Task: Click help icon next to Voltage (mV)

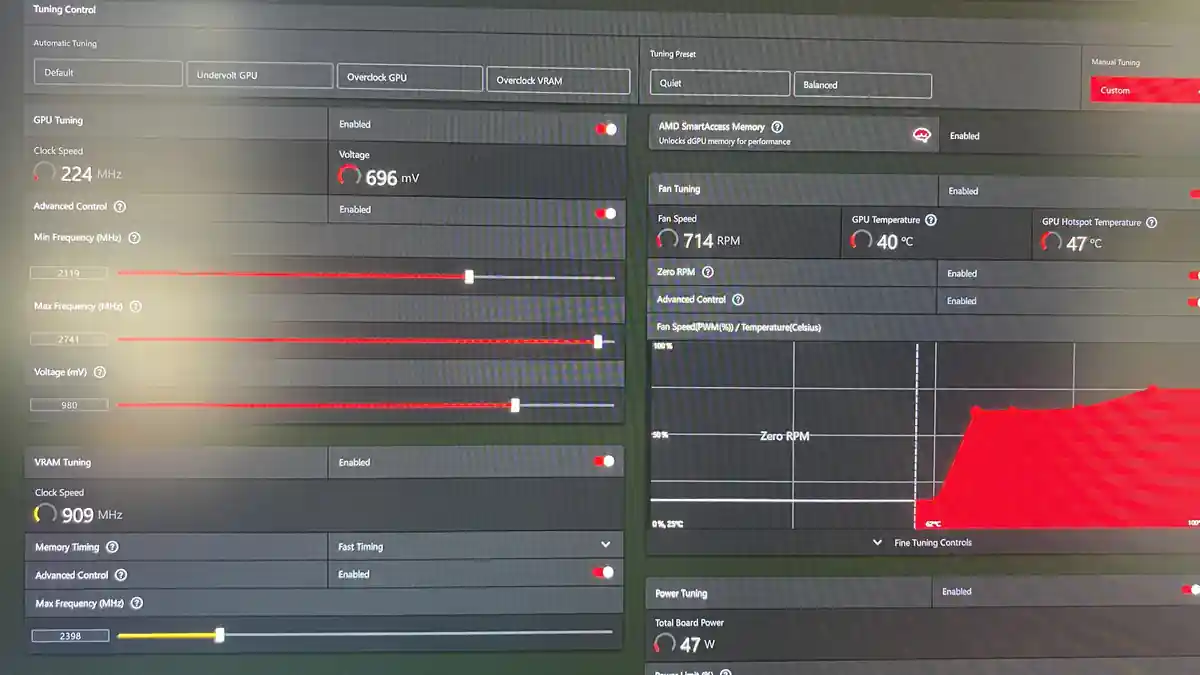Action: (x=99, y=372)
